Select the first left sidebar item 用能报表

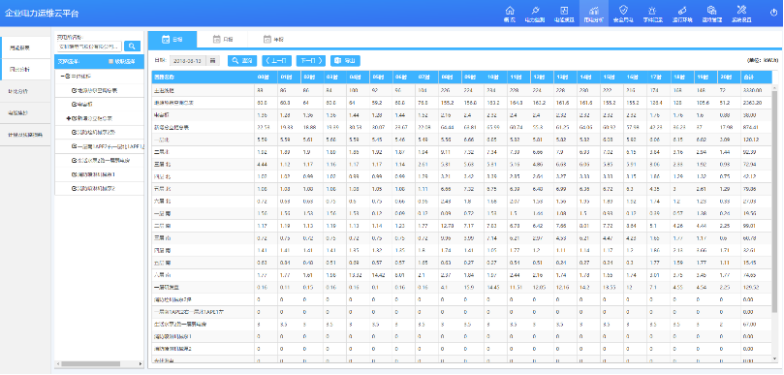coord(26,48)
